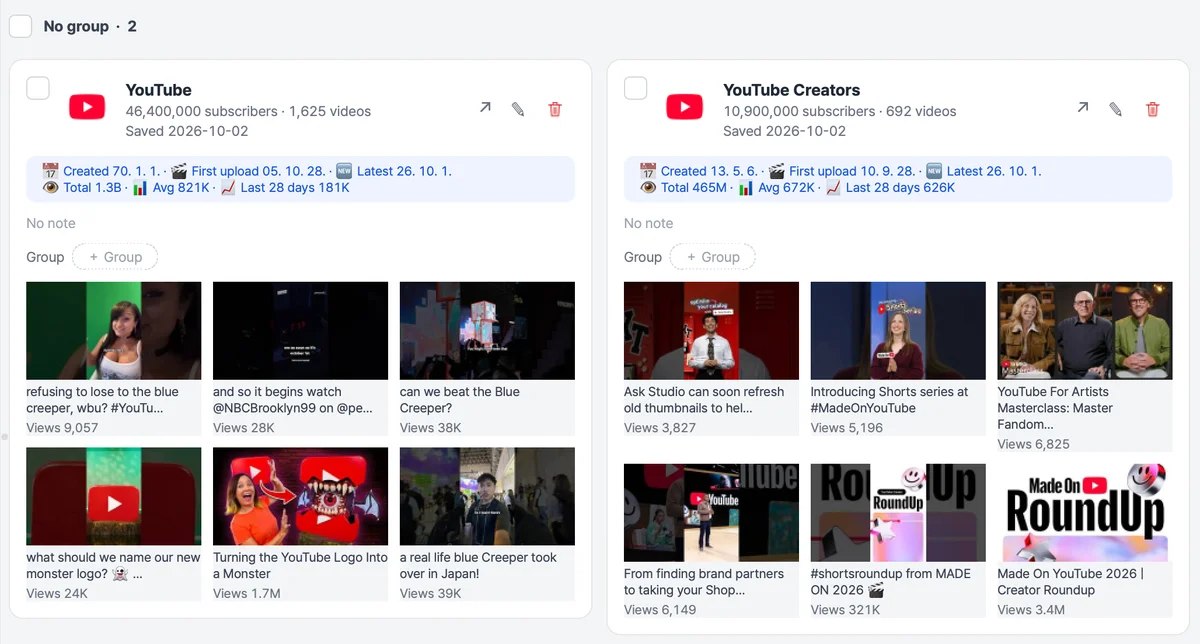Click 'Last 28 days 181K' stat

click(x=285, y=187)
